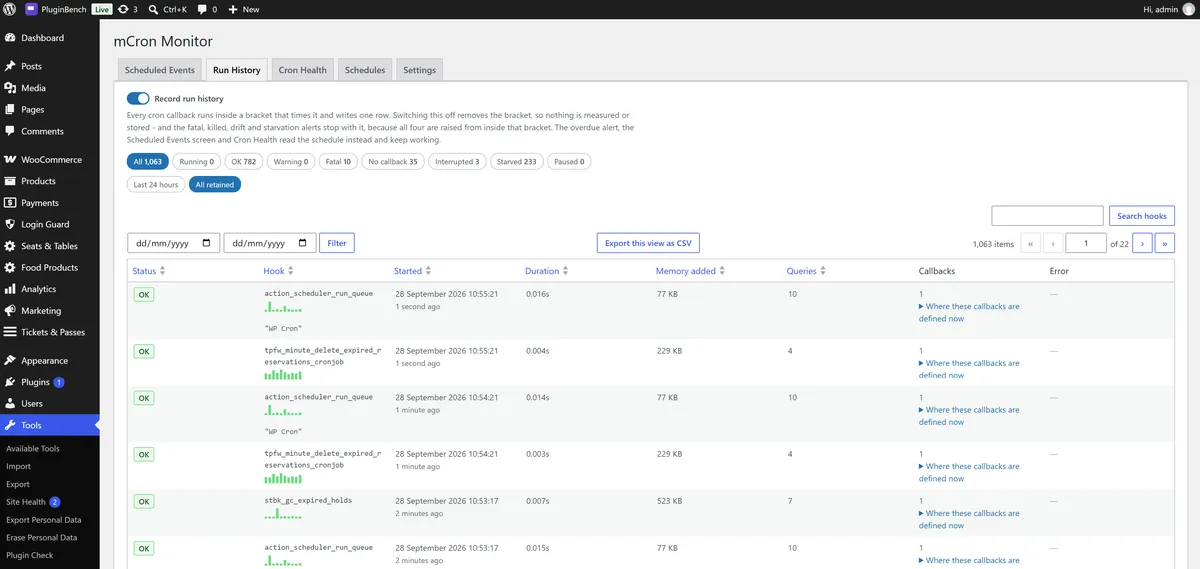
Task: Open the start date picker field
Action: [174, 243]
